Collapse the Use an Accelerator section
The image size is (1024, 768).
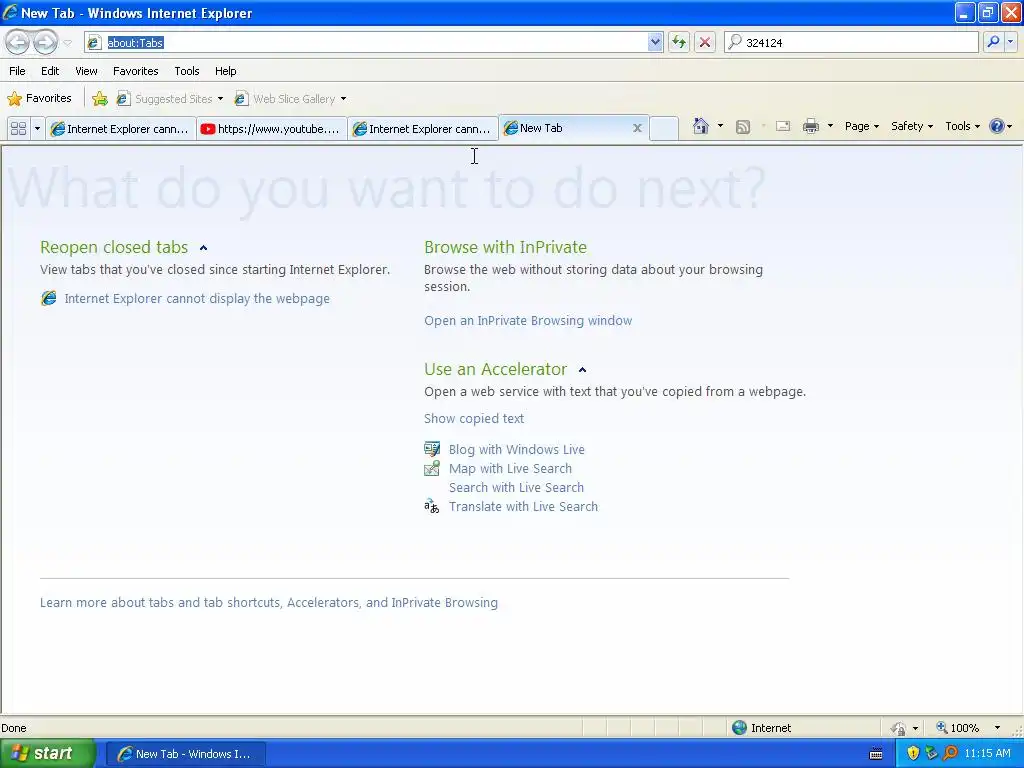click(x=583, y=370)
